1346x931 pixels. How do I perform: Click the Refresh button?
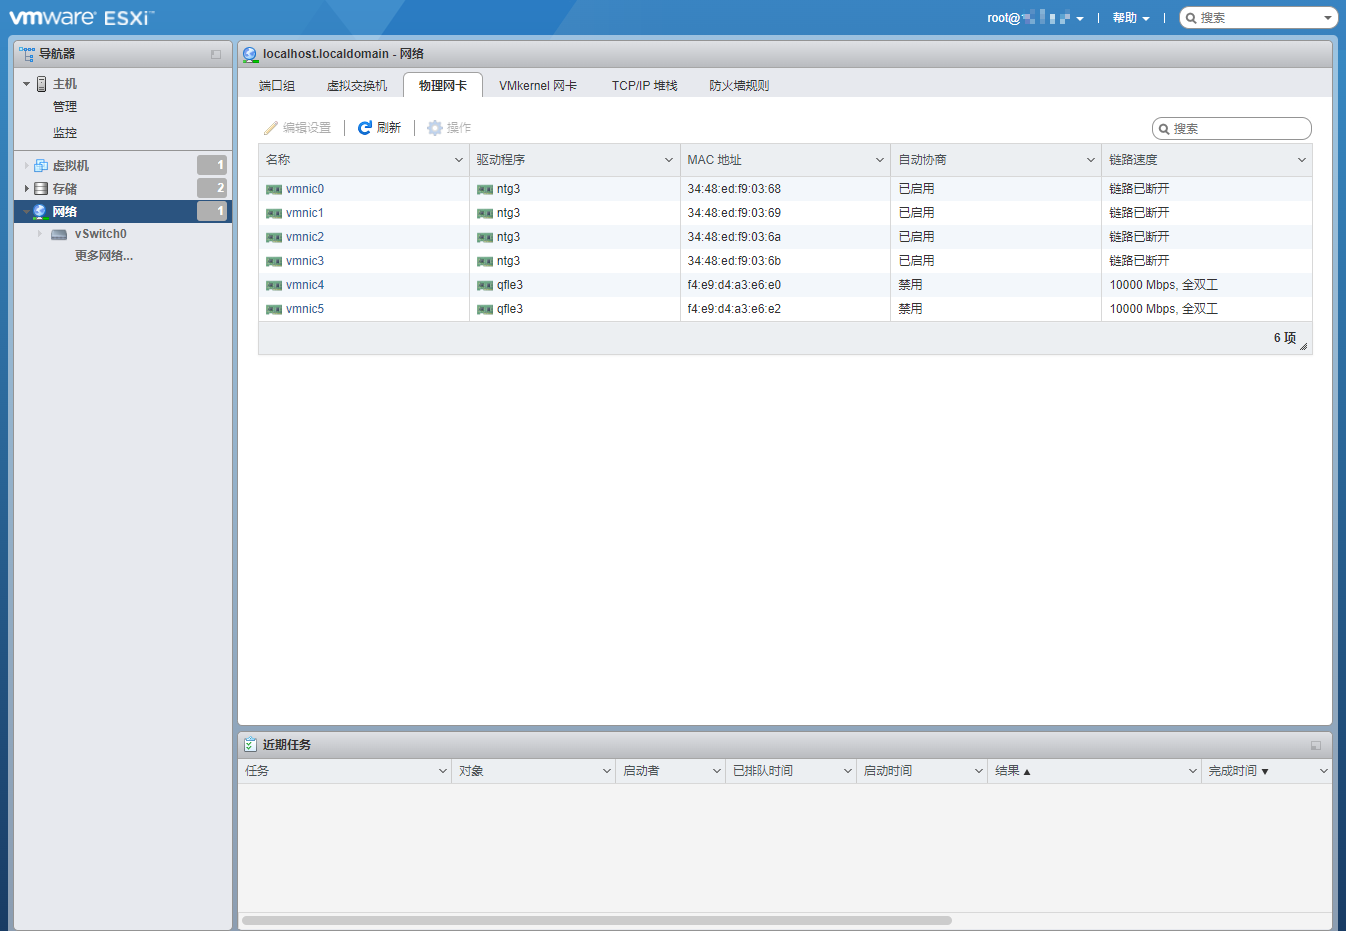379,128
